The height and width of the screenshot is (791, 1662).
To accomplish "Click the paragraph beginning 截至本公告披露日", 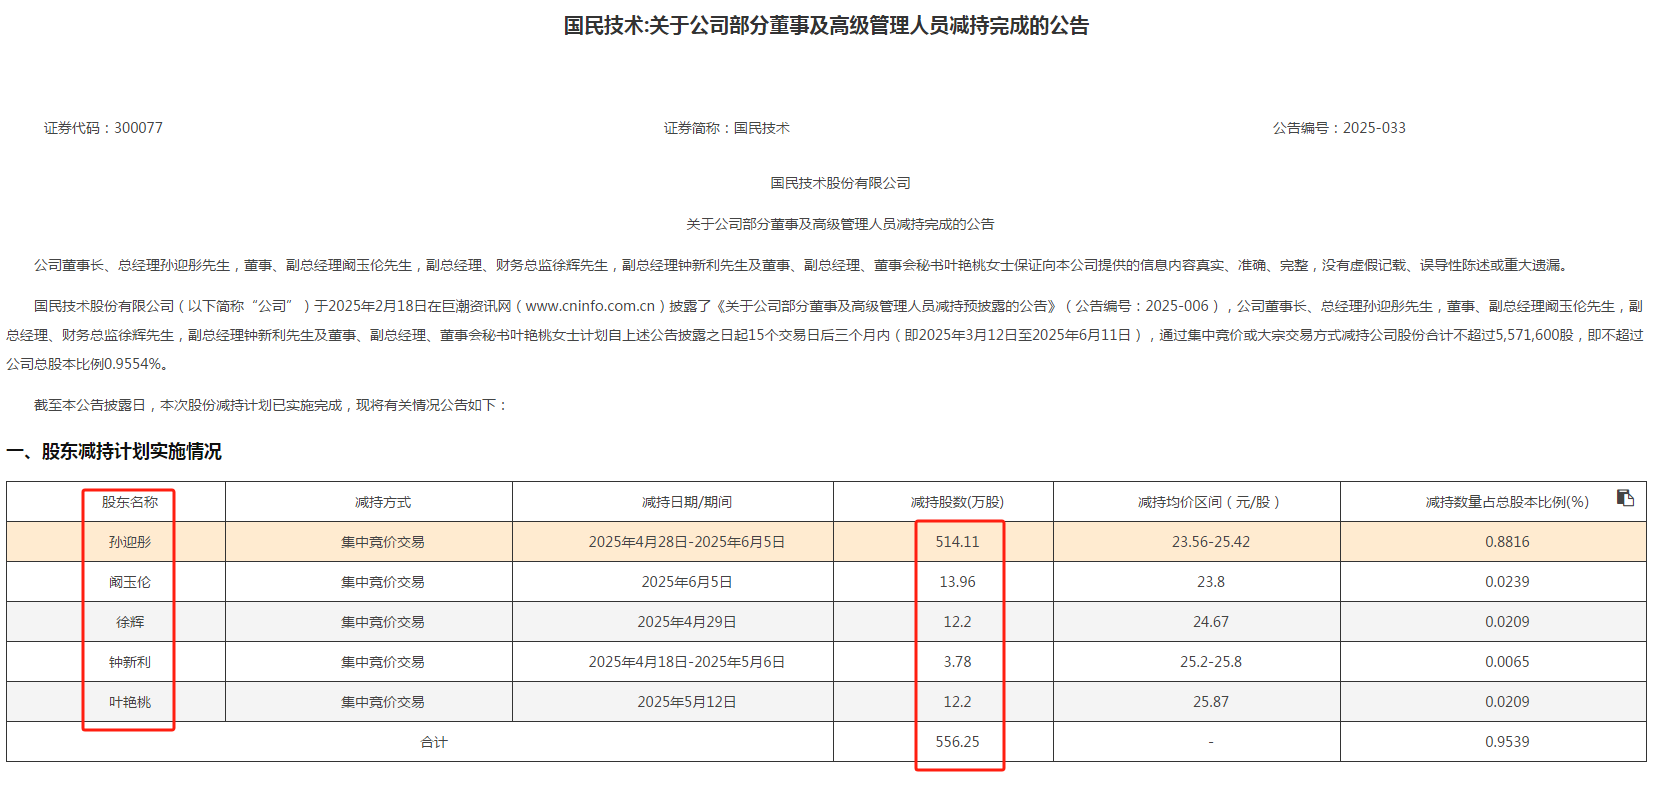I will (x=271, y=405).
